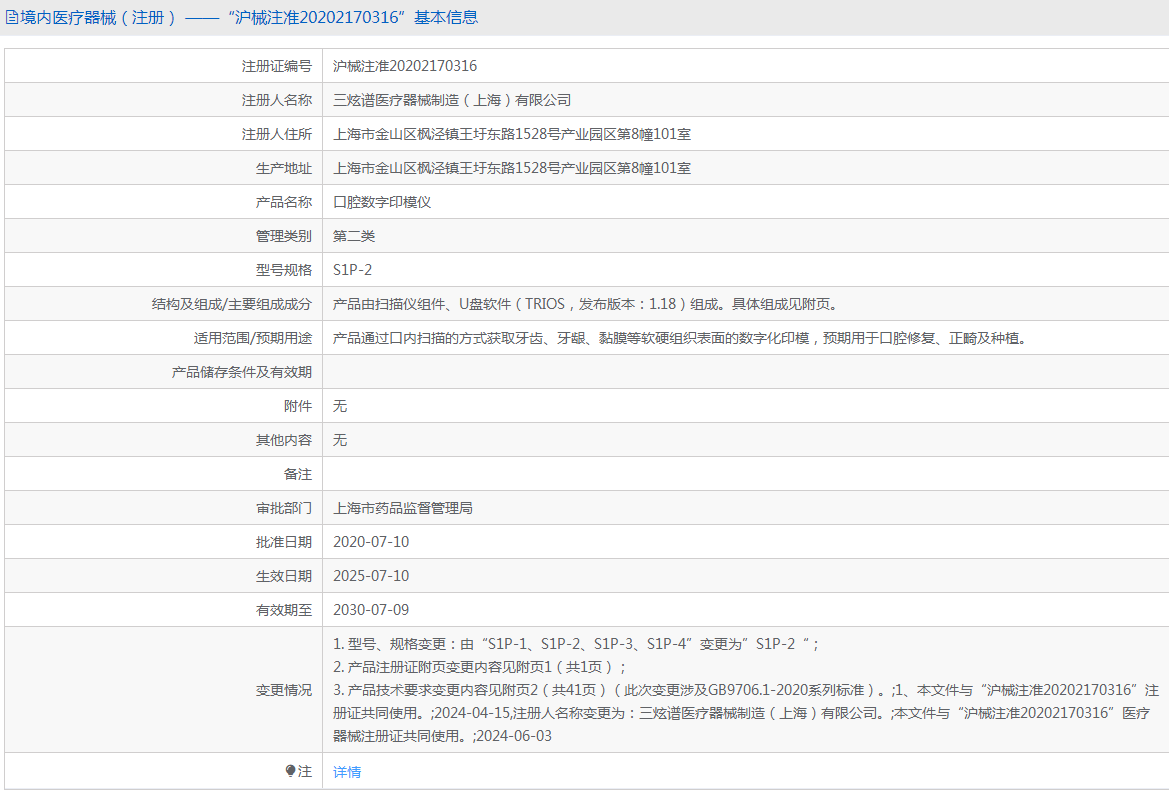Click the registrant name 三炫谱医疗器械制造（上海）有限公司
Screen dimensions: 1169x792
tap(452, 100)
